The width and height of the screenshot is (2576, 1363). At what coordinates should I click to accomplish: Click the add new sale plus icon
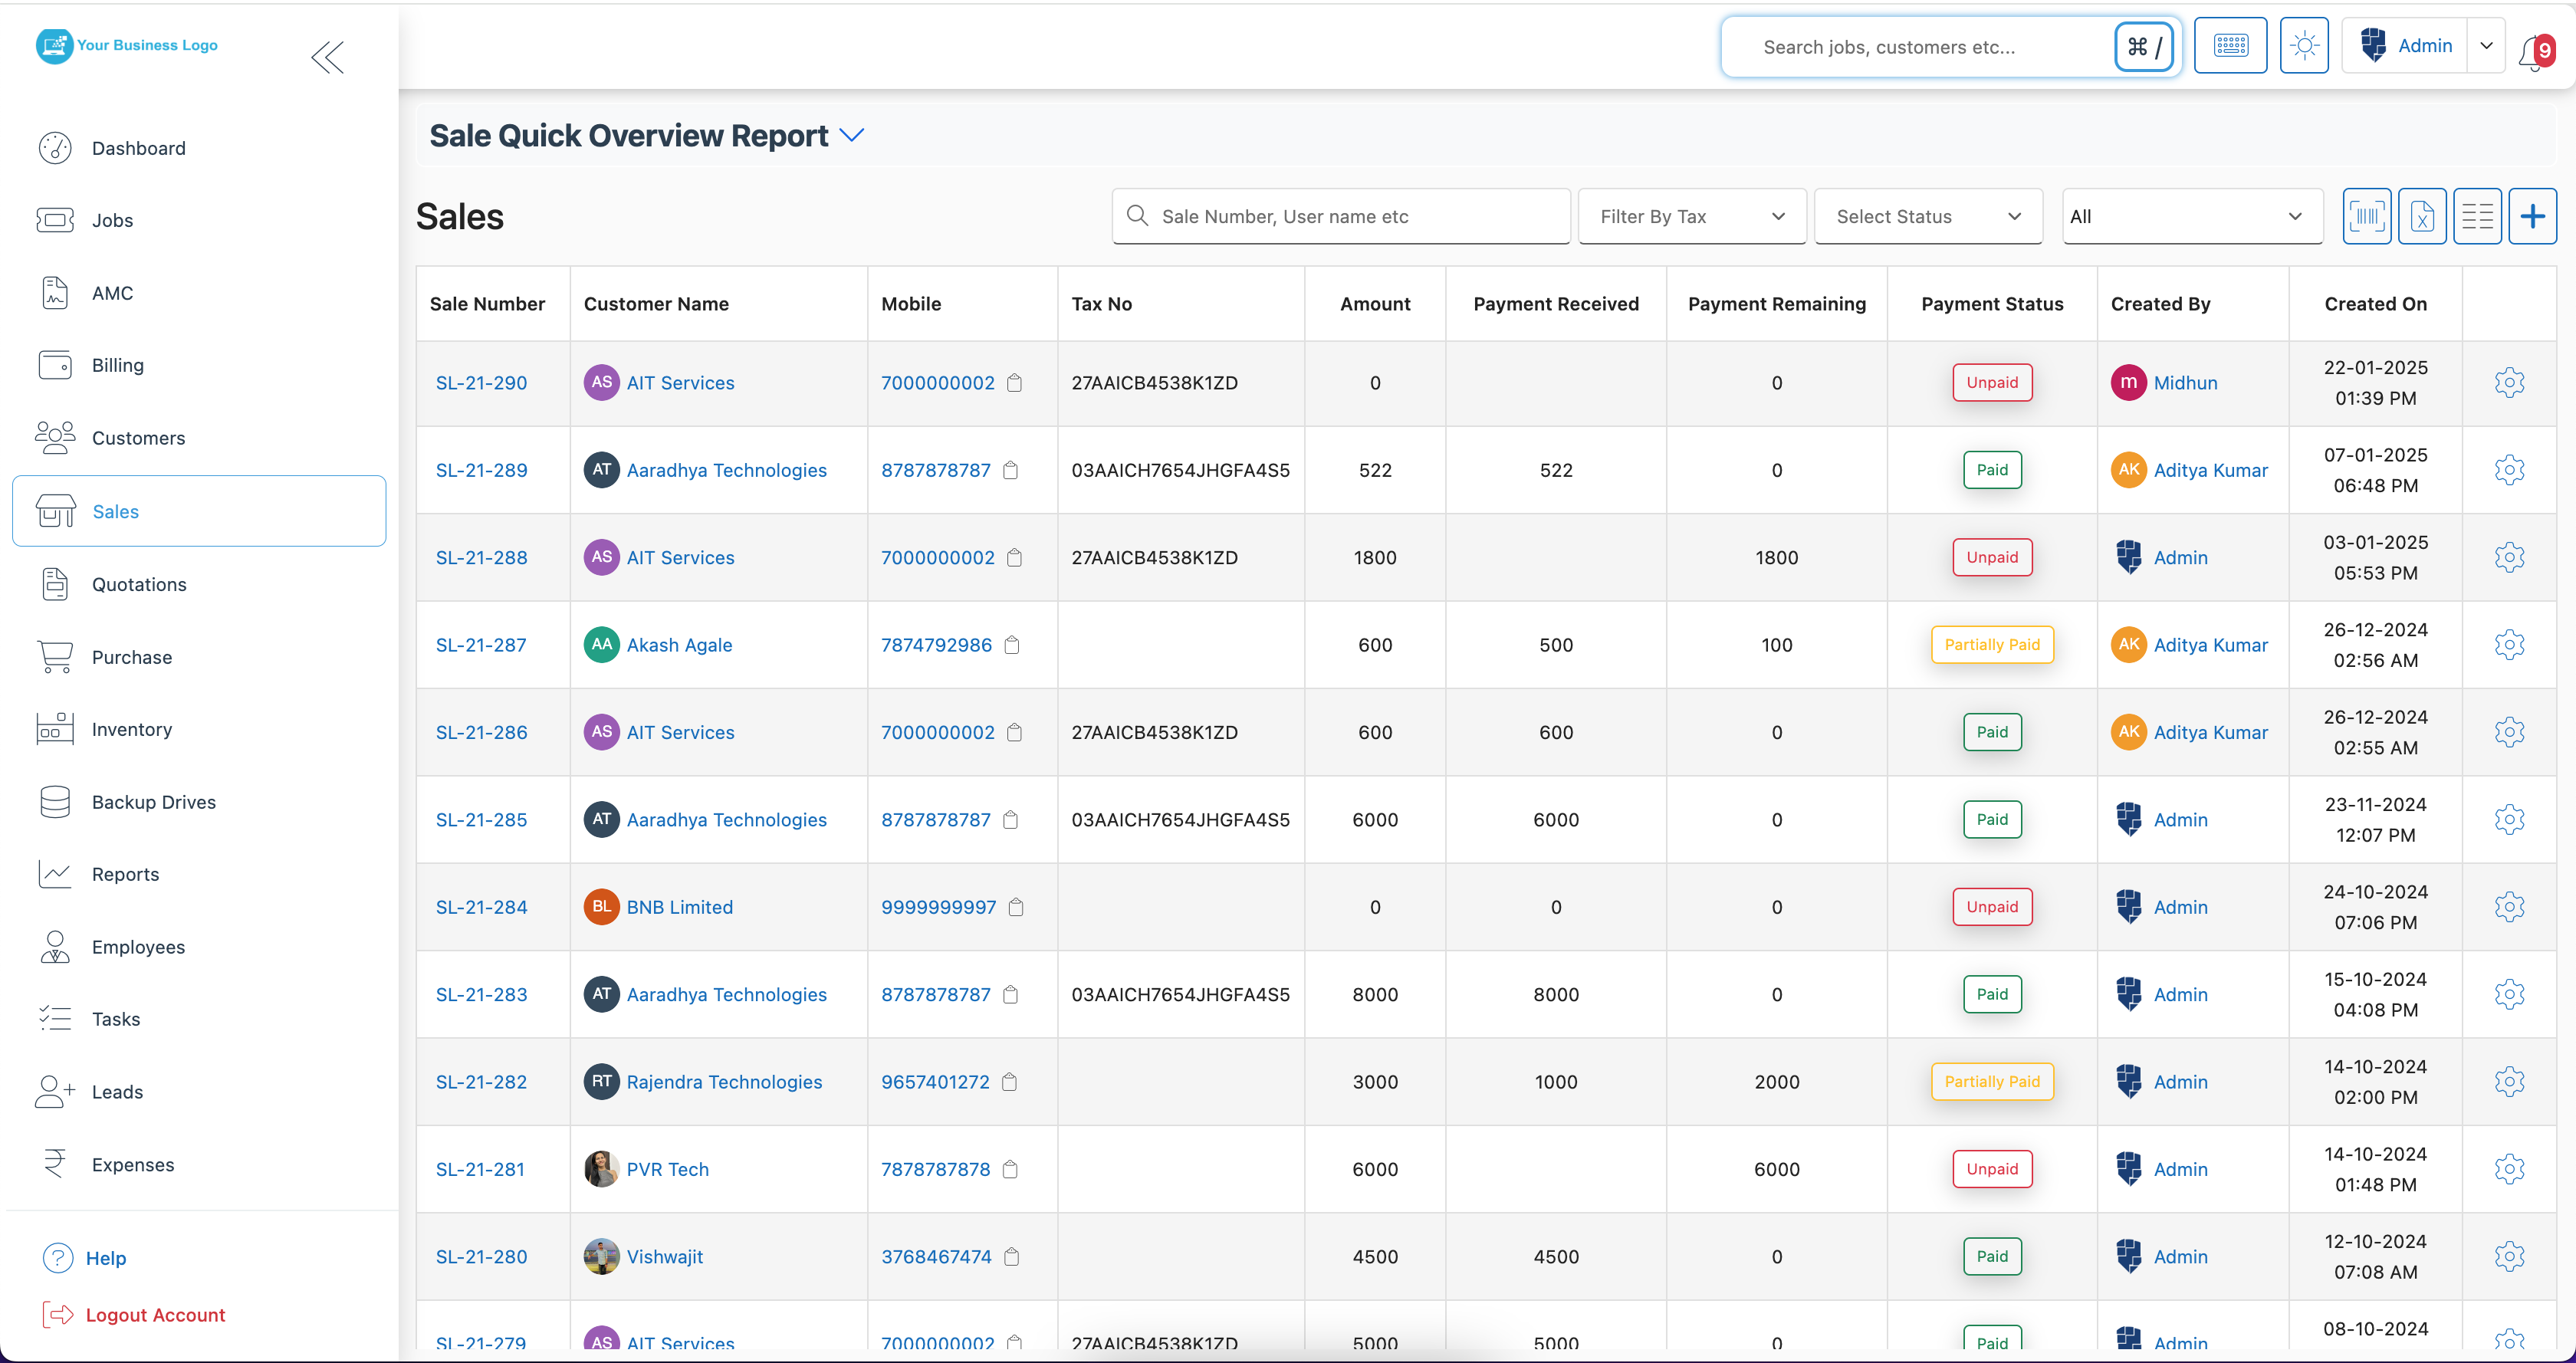point(2532,216)
